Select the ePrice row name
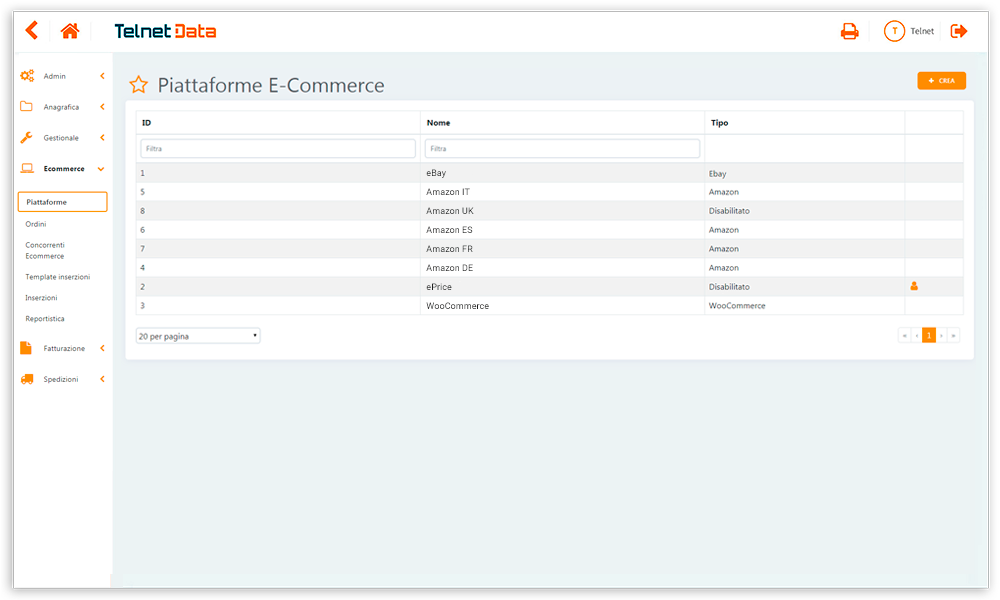The width and height of the screenshot is (1000, 600). tap(439, 287)
